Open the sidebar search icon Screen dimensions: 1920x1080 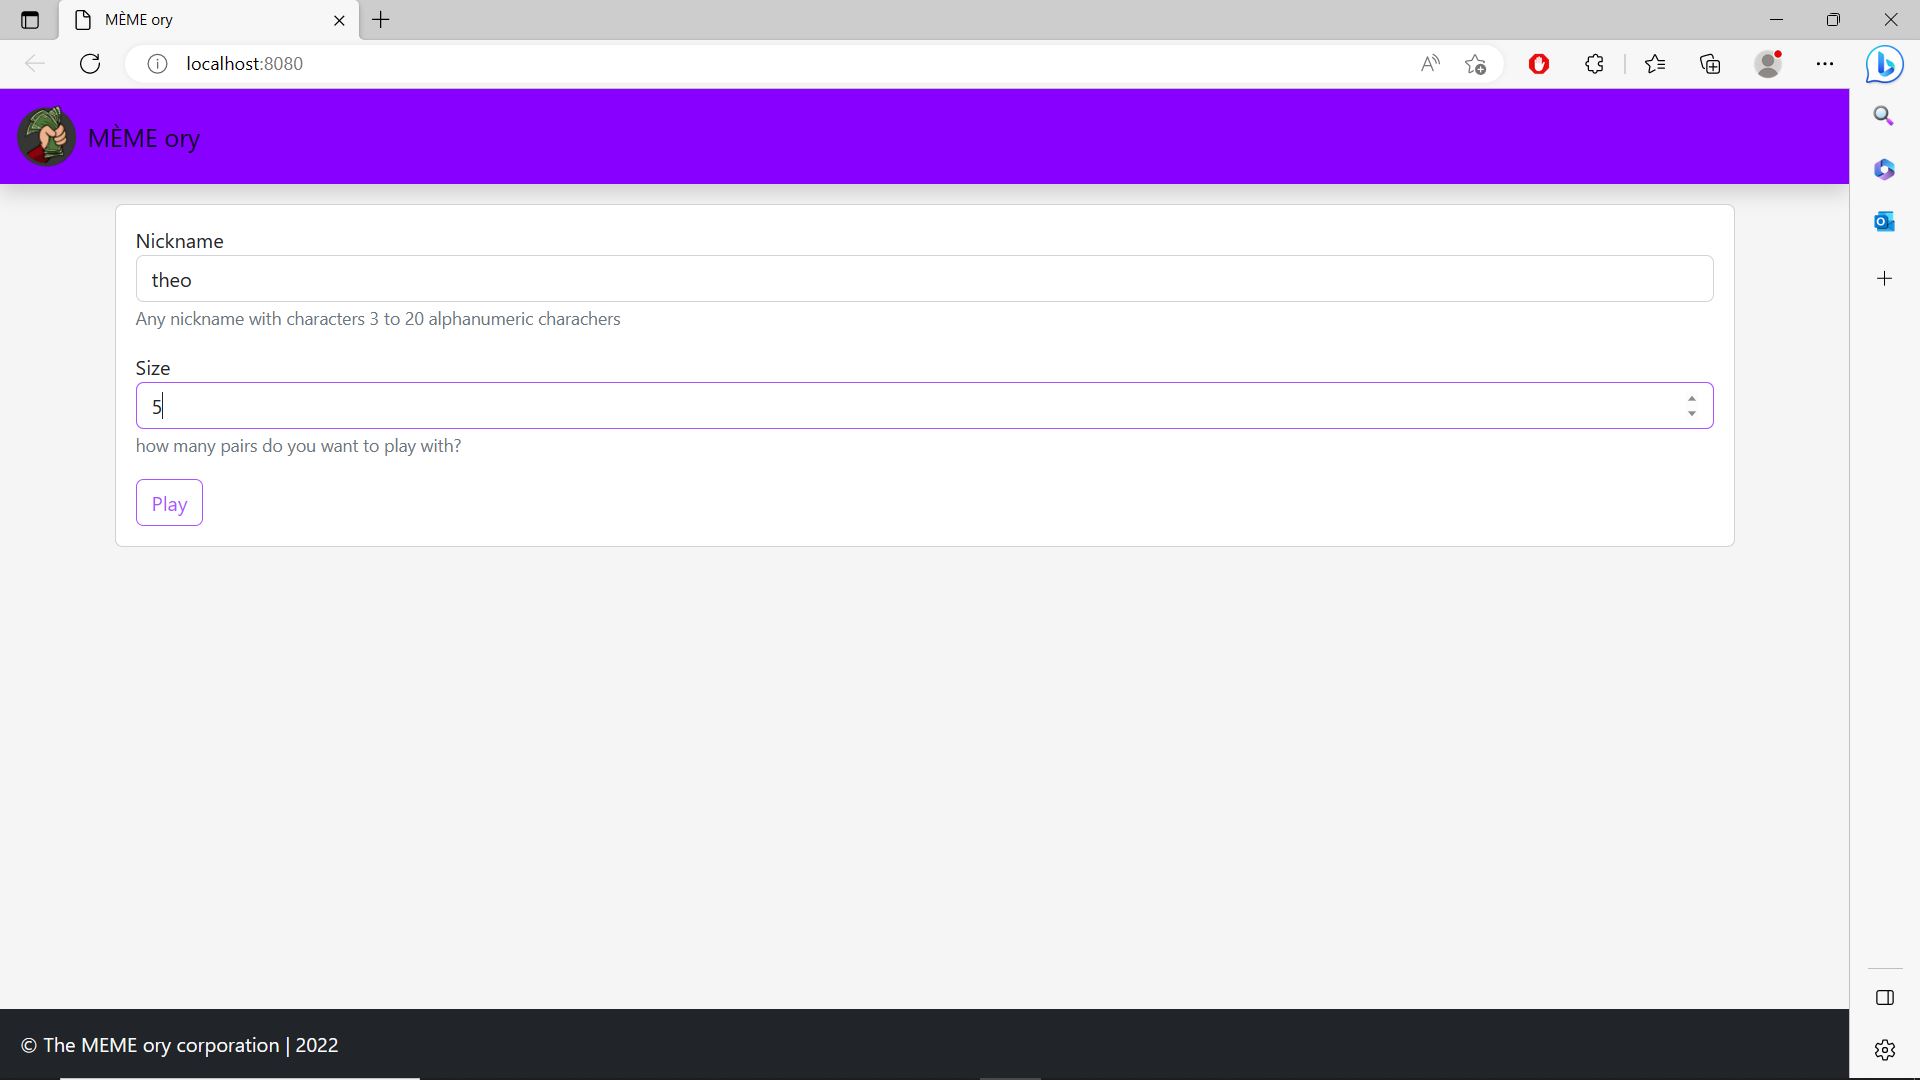coord(1884,116)
